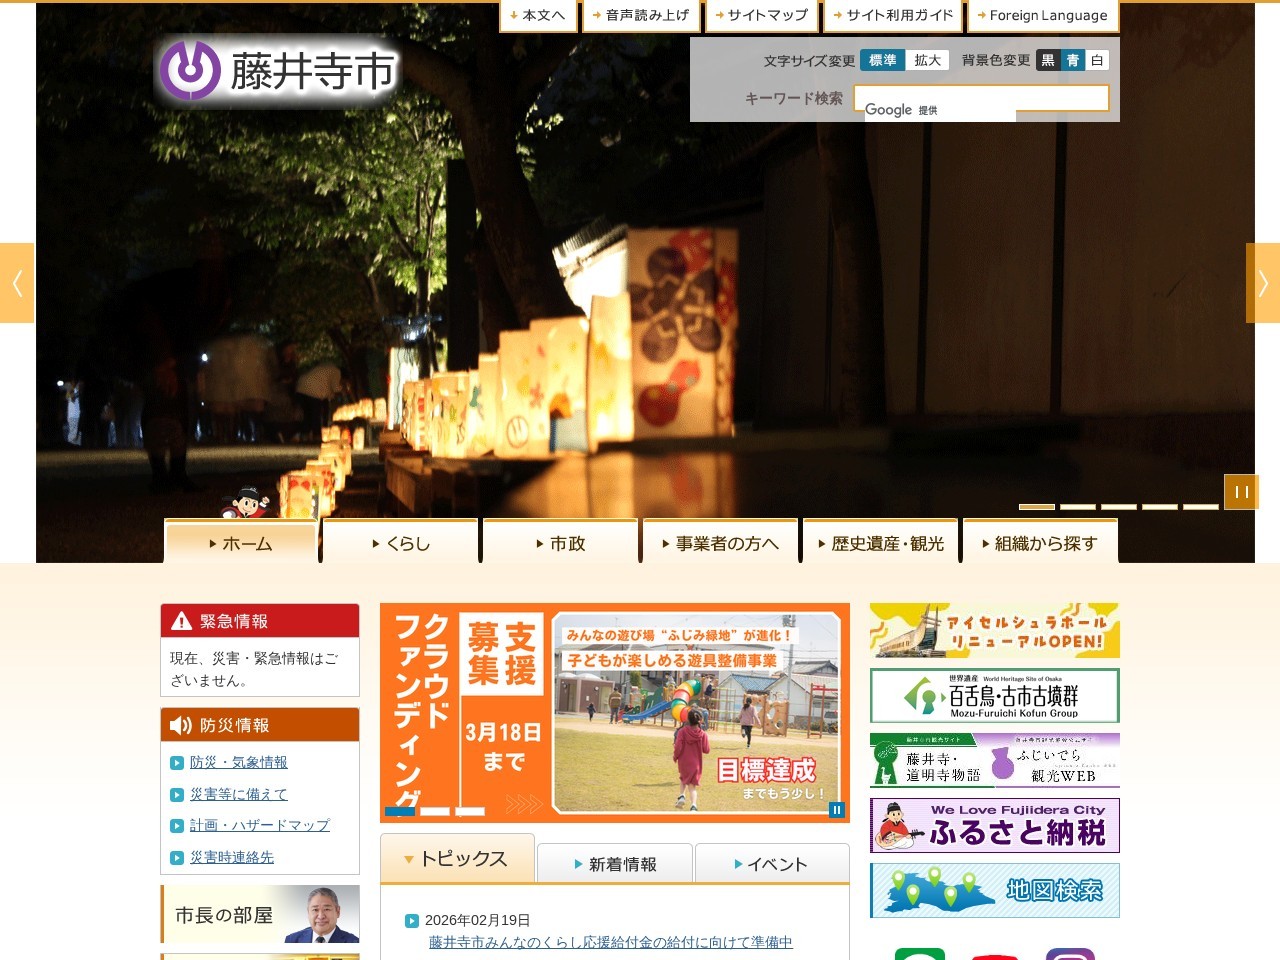
Task: Switch text size back to 標準
Action: click(x=881, y=60)
